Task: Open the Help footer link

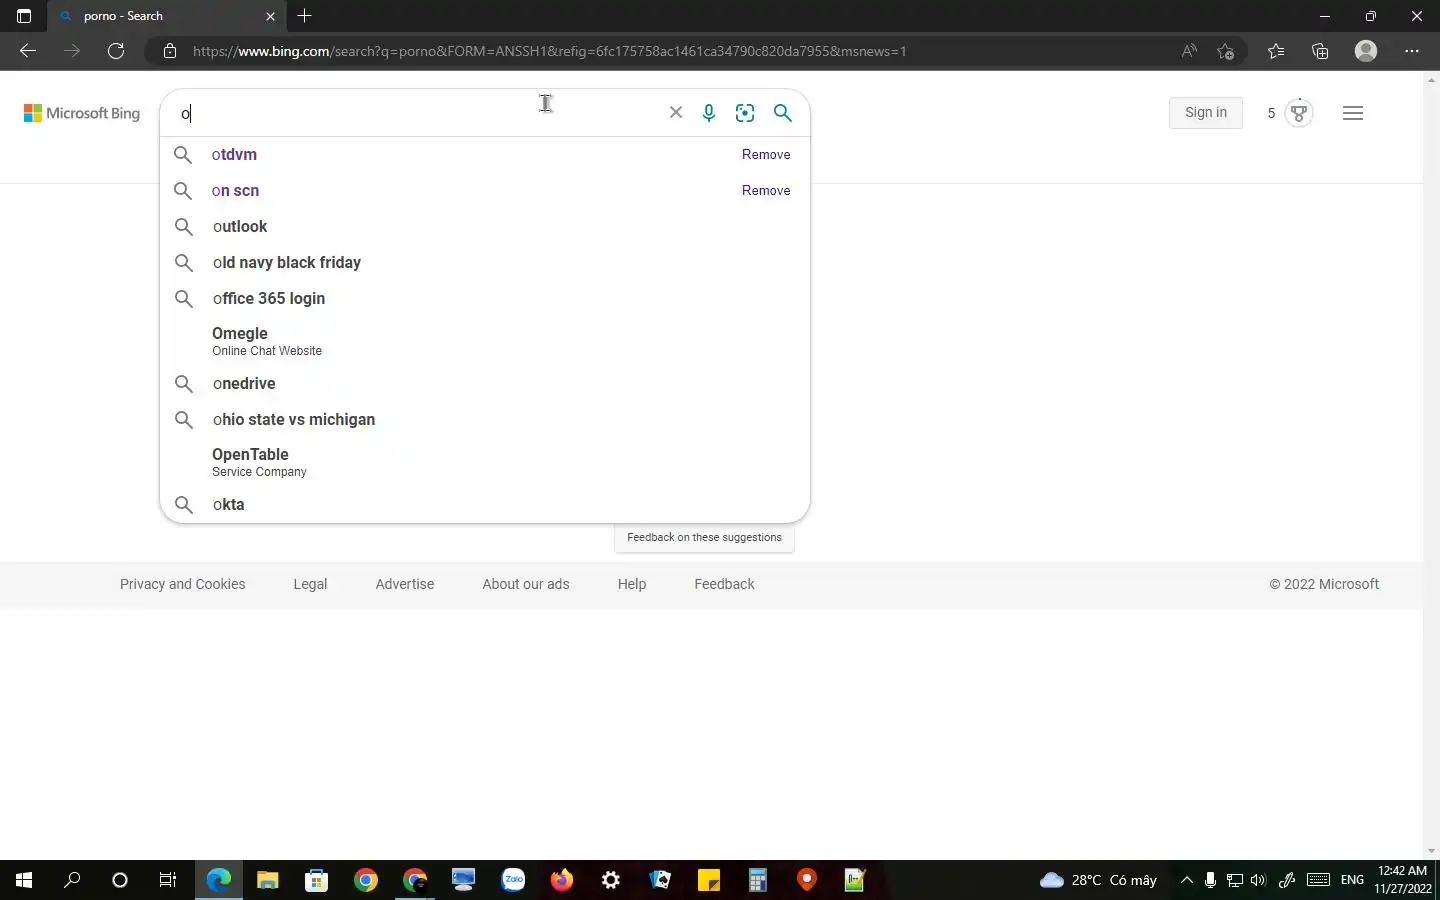Action: click(632, 584)
